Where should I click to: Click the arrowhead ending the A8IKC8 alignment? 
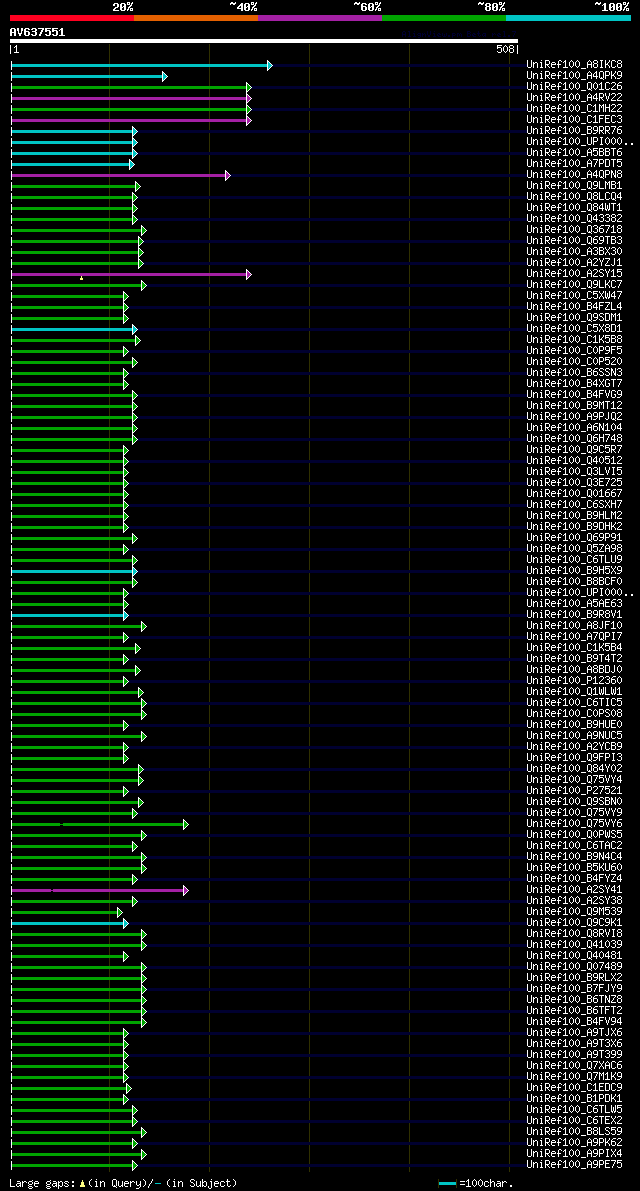pyautogui.click(x=270, y=66)
